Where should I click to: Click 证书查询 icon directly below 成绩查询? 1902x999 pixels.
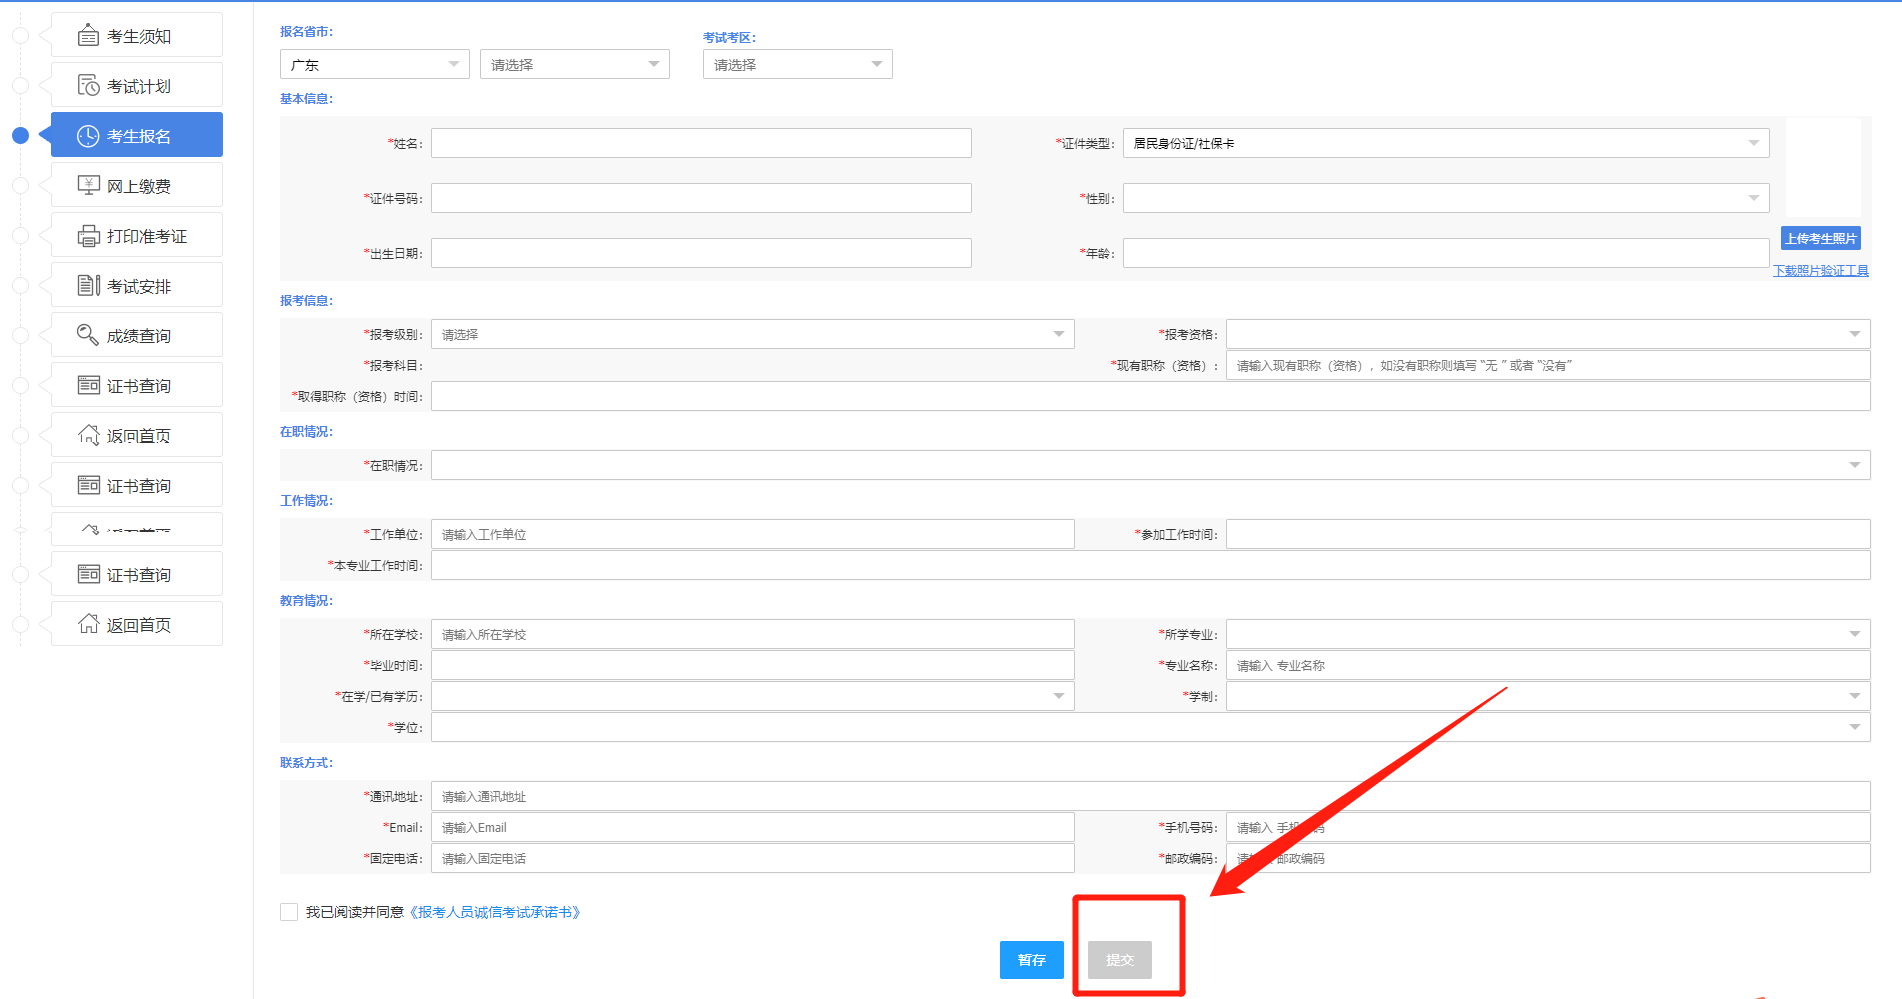point(88,385)
